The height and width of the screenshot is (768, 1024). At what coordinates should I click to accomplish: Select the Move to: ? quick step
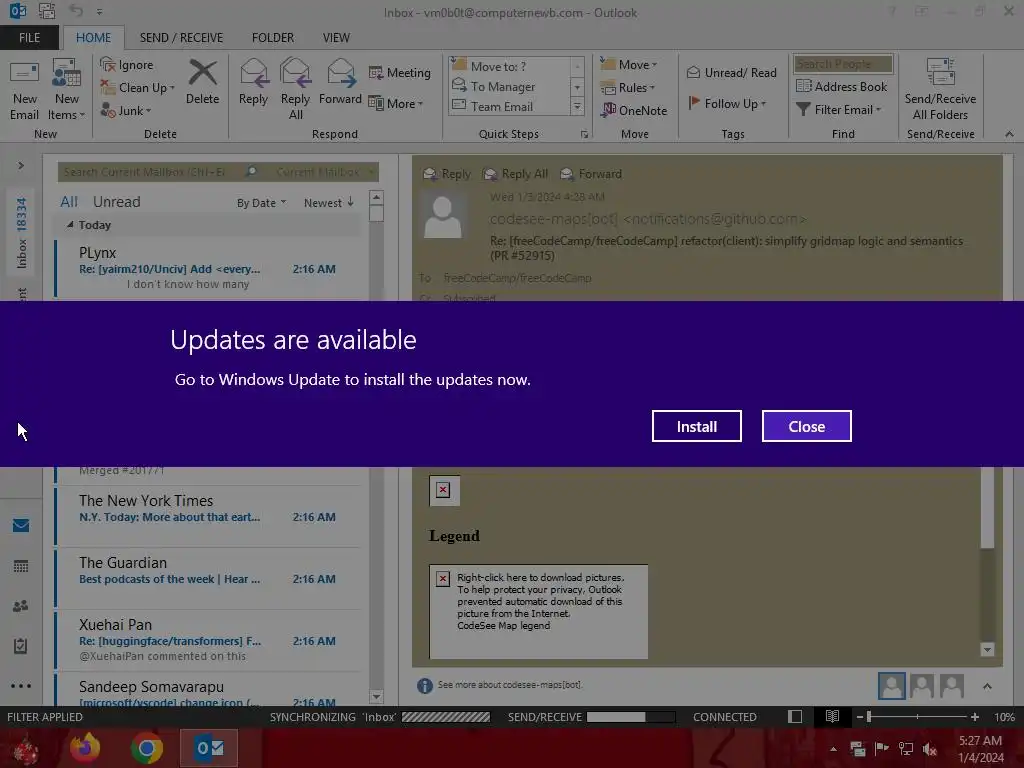[x=508, y=66]
